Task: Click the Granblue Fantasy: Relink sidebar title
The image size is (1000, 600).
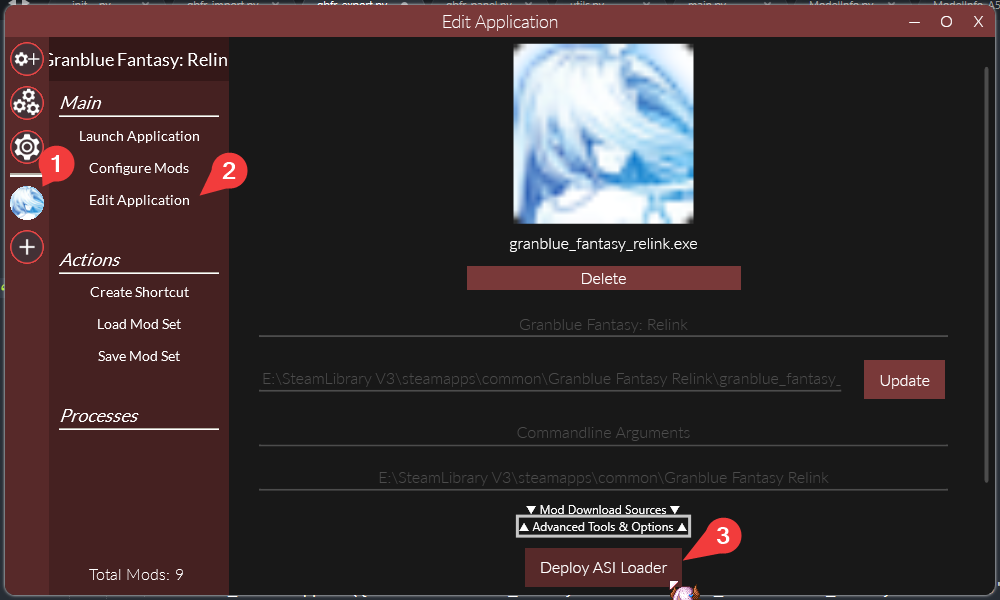Action: coord(138,59)
